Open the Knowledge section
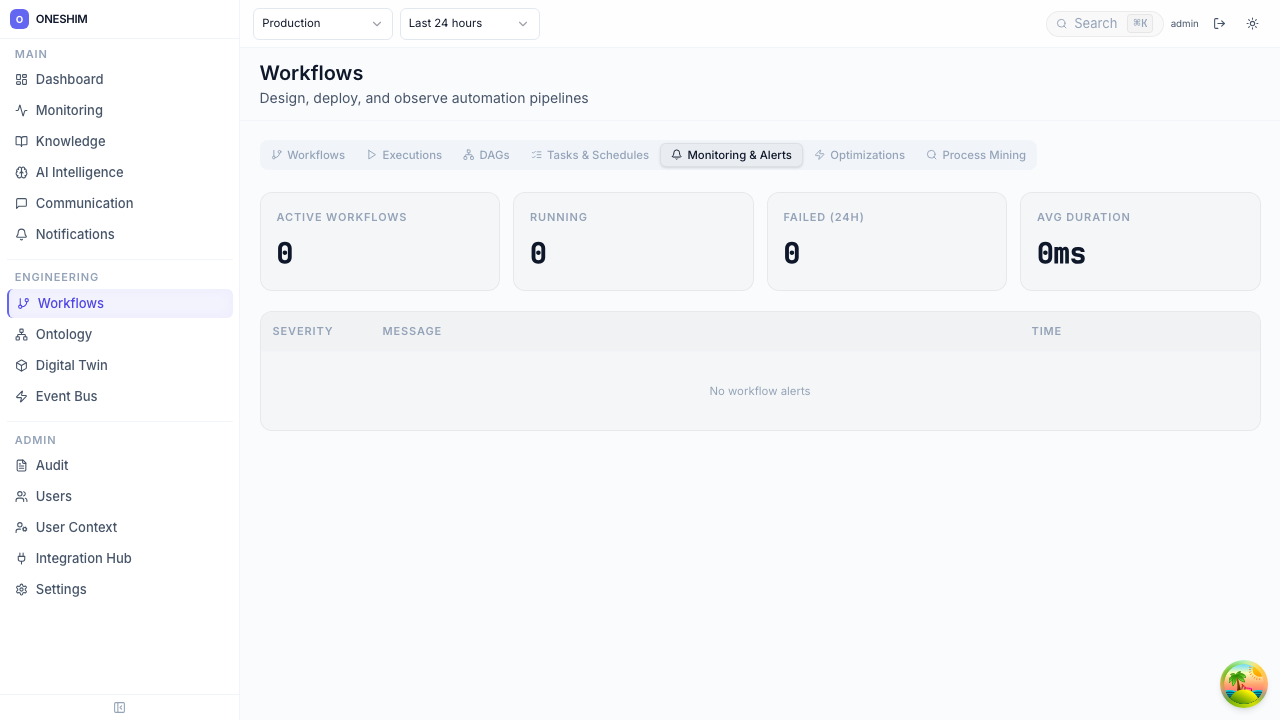 pos(70,141)
